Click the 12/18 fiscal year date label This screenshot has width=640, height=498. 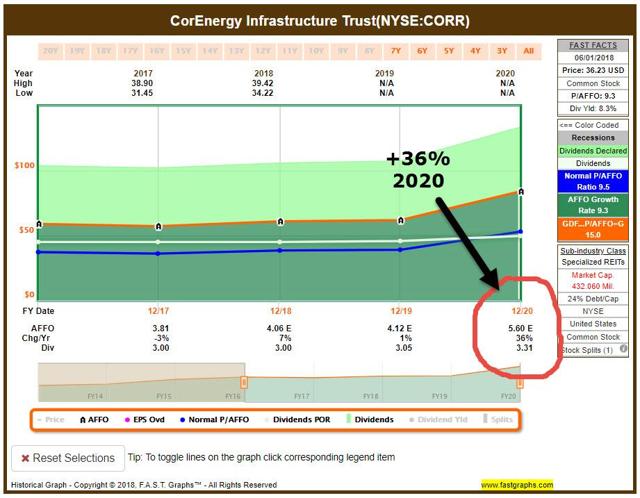(281, 311)
